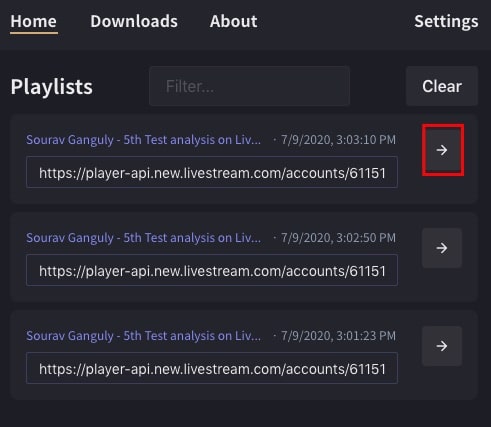491x427 pixels.
Task: Click timestamp 7/9/2020, 3:03:10 PM
Action: point(338,140)
